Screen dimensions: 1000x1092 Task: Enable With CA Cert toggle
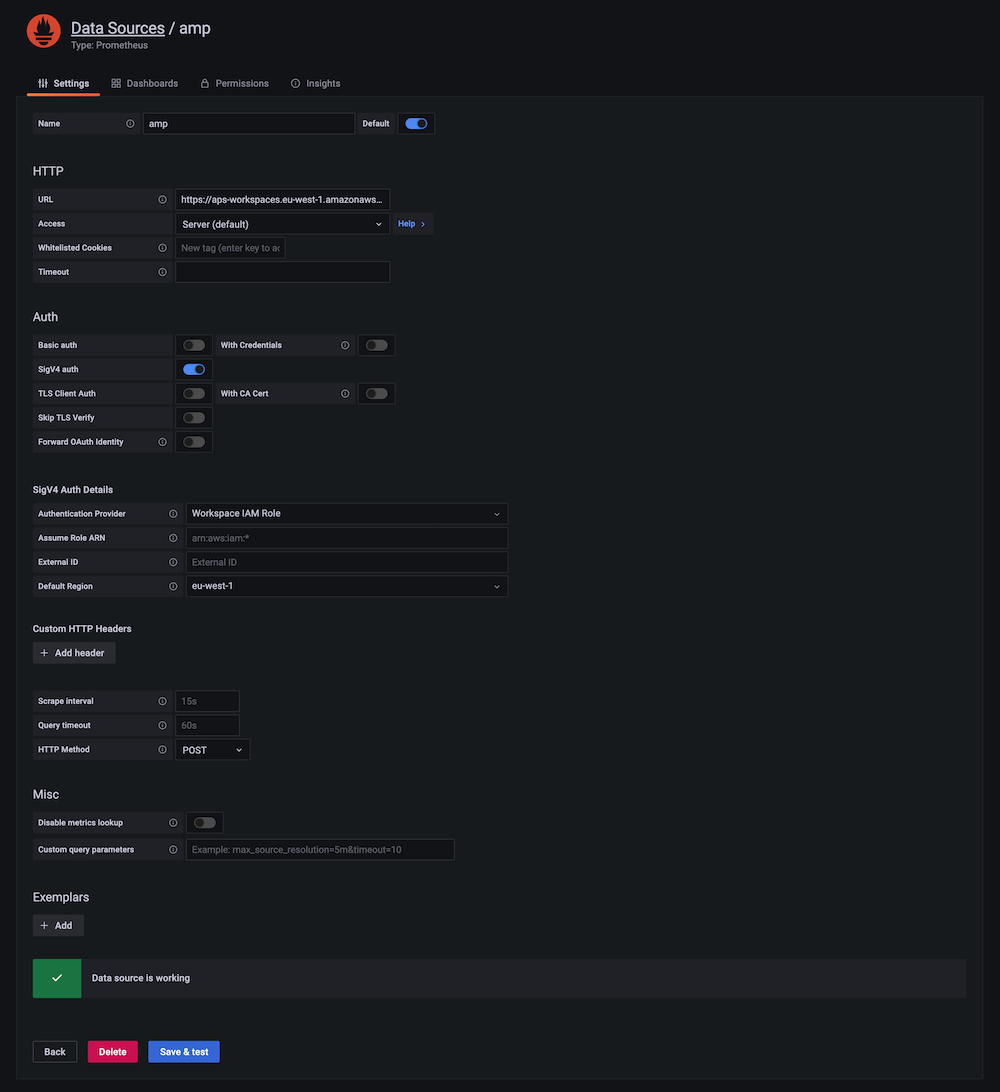(377, 393)
